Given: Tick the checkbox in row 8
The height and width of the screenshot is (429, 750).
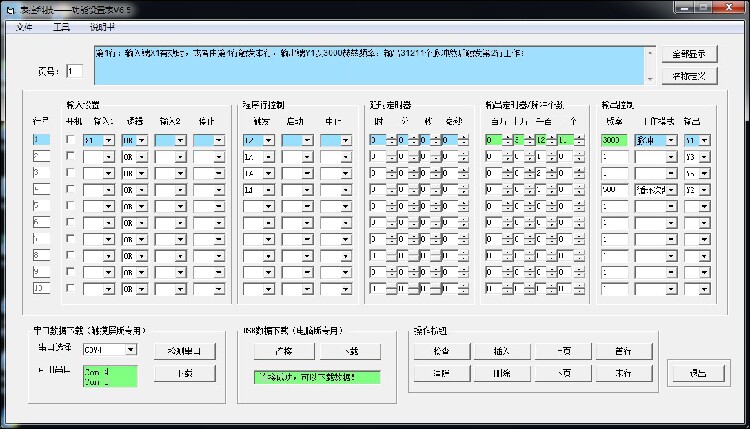Looking at the screenshot, I should (70, 255).
